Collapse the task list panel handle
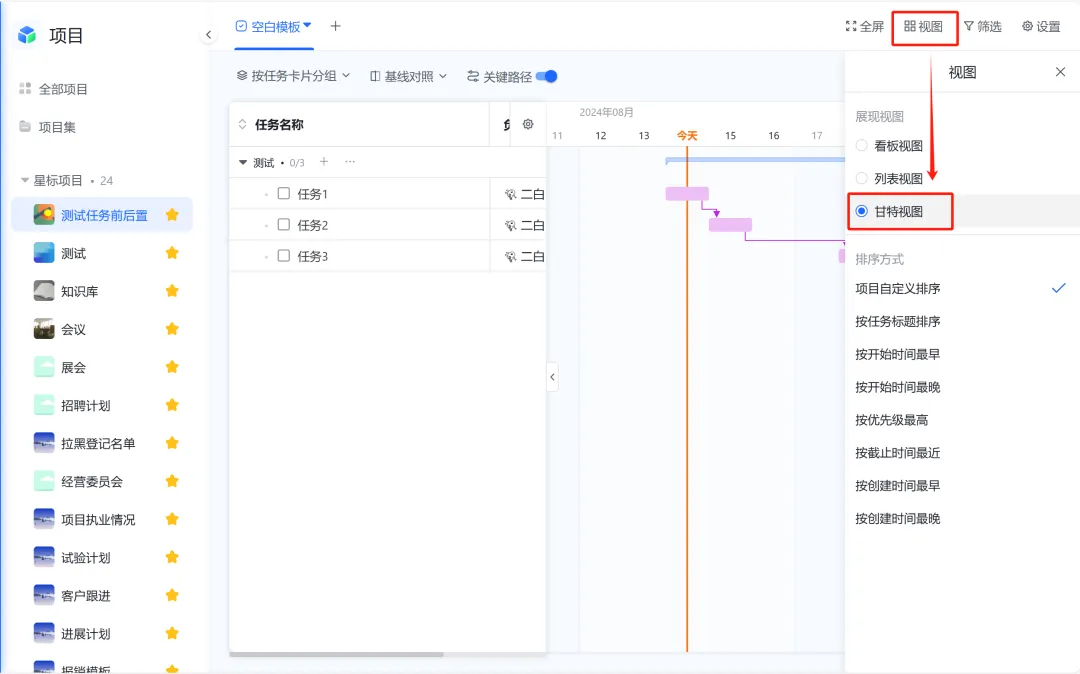1080x674 pixels. click(552, 377)
